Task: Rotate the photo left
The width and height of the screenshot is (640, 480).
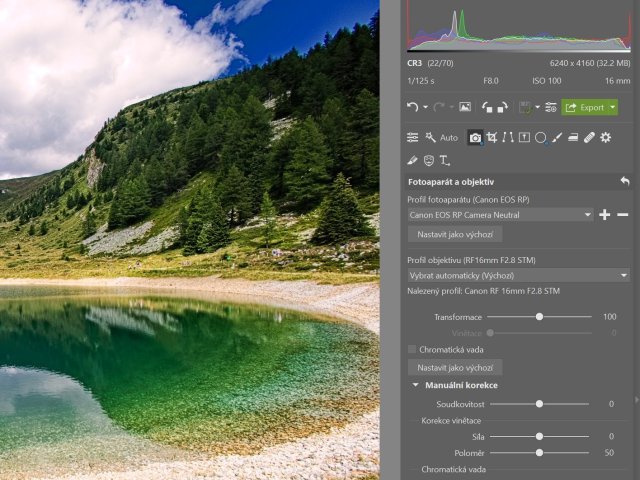Action: click(x=487, y=107)
